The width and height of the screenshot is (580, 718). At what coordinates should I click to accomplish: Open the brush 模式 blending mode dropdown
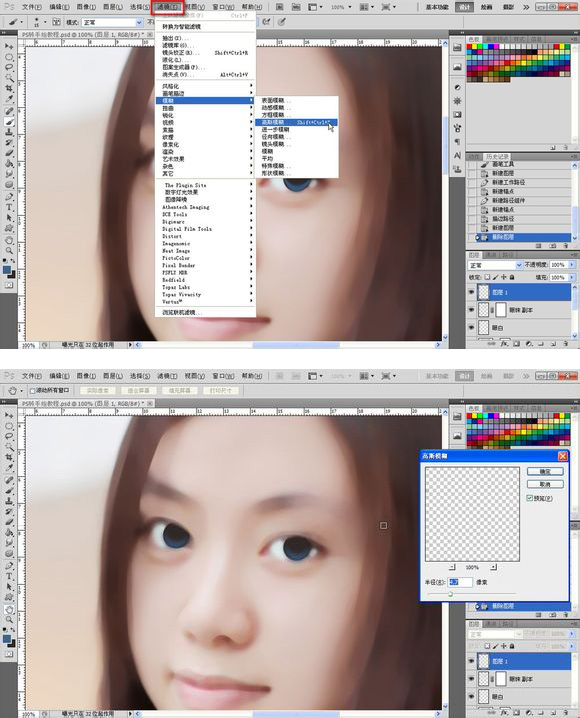tap(113, 22)
